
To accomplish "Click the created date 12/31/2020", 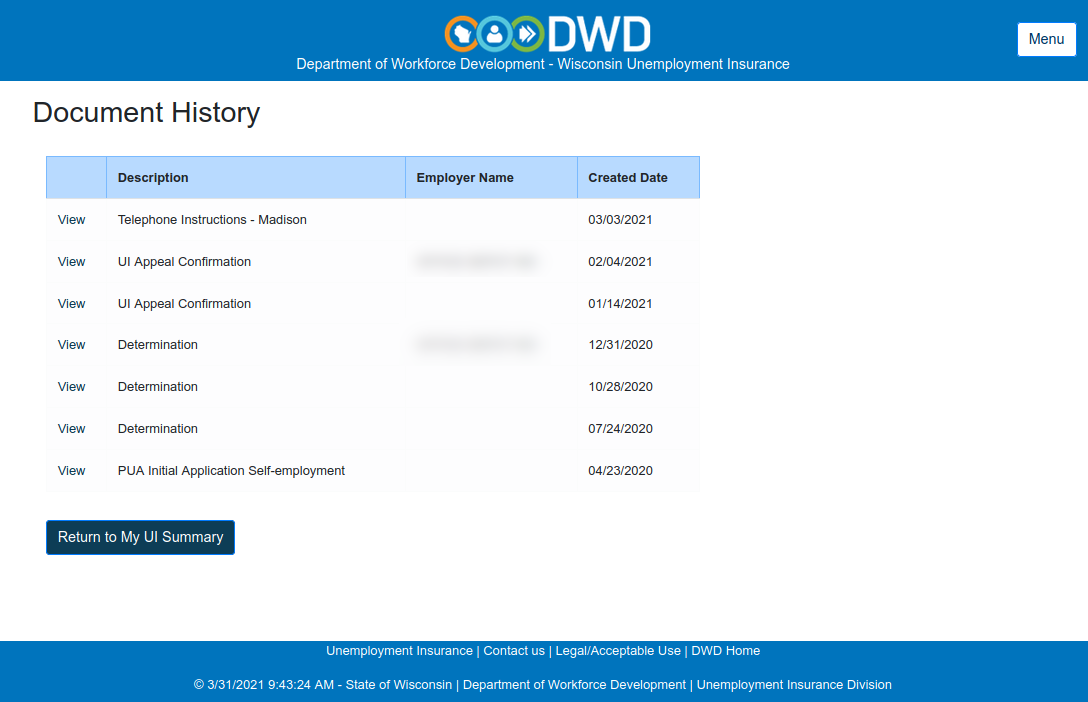I will 620,345.
